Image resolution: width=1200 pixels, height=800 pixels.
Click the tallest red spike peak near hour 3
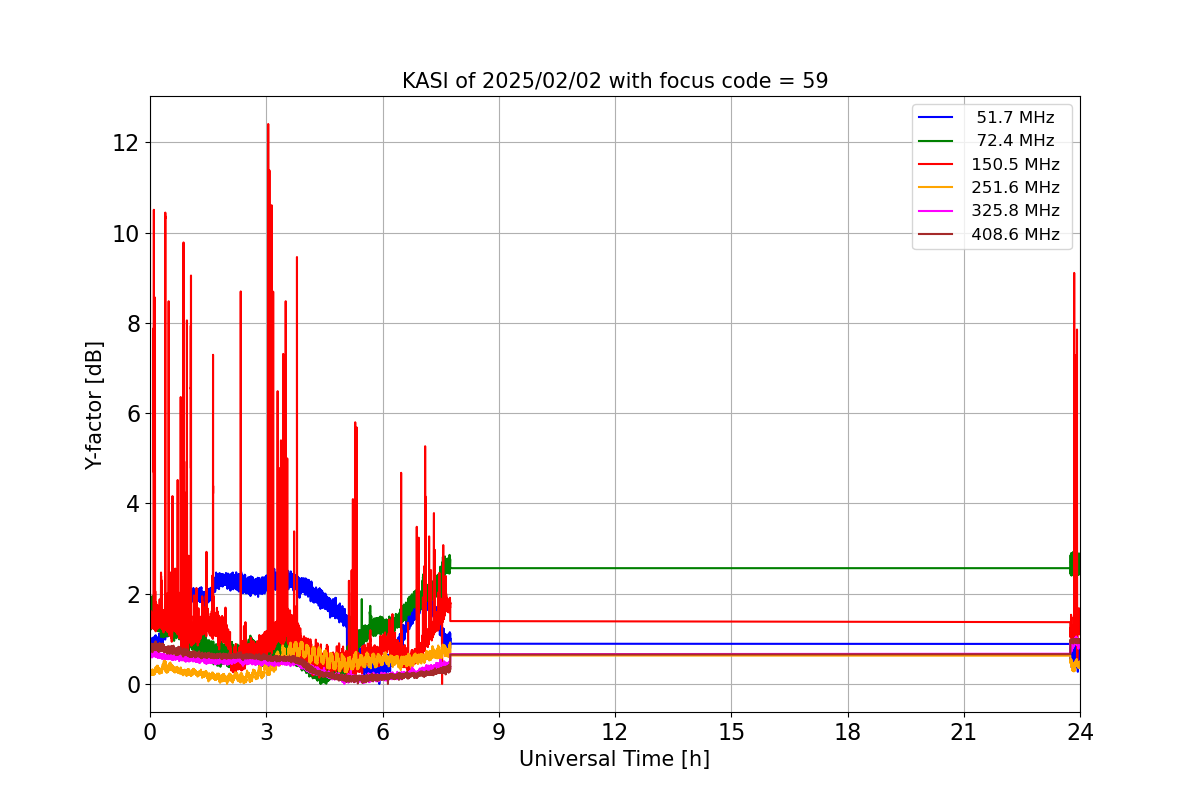tap(268, 125)
